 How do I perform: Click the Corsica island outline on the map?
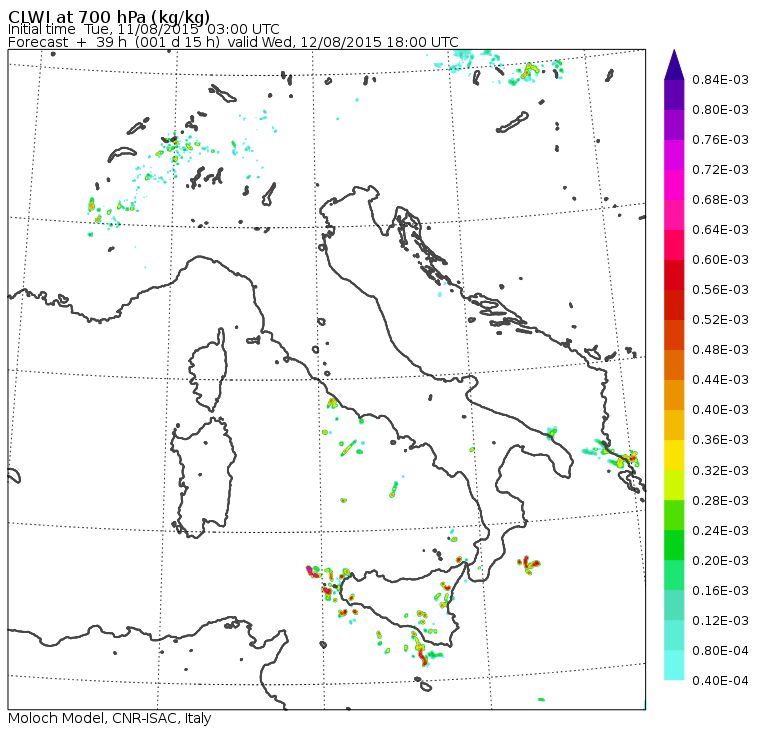(x=208, y=369)
